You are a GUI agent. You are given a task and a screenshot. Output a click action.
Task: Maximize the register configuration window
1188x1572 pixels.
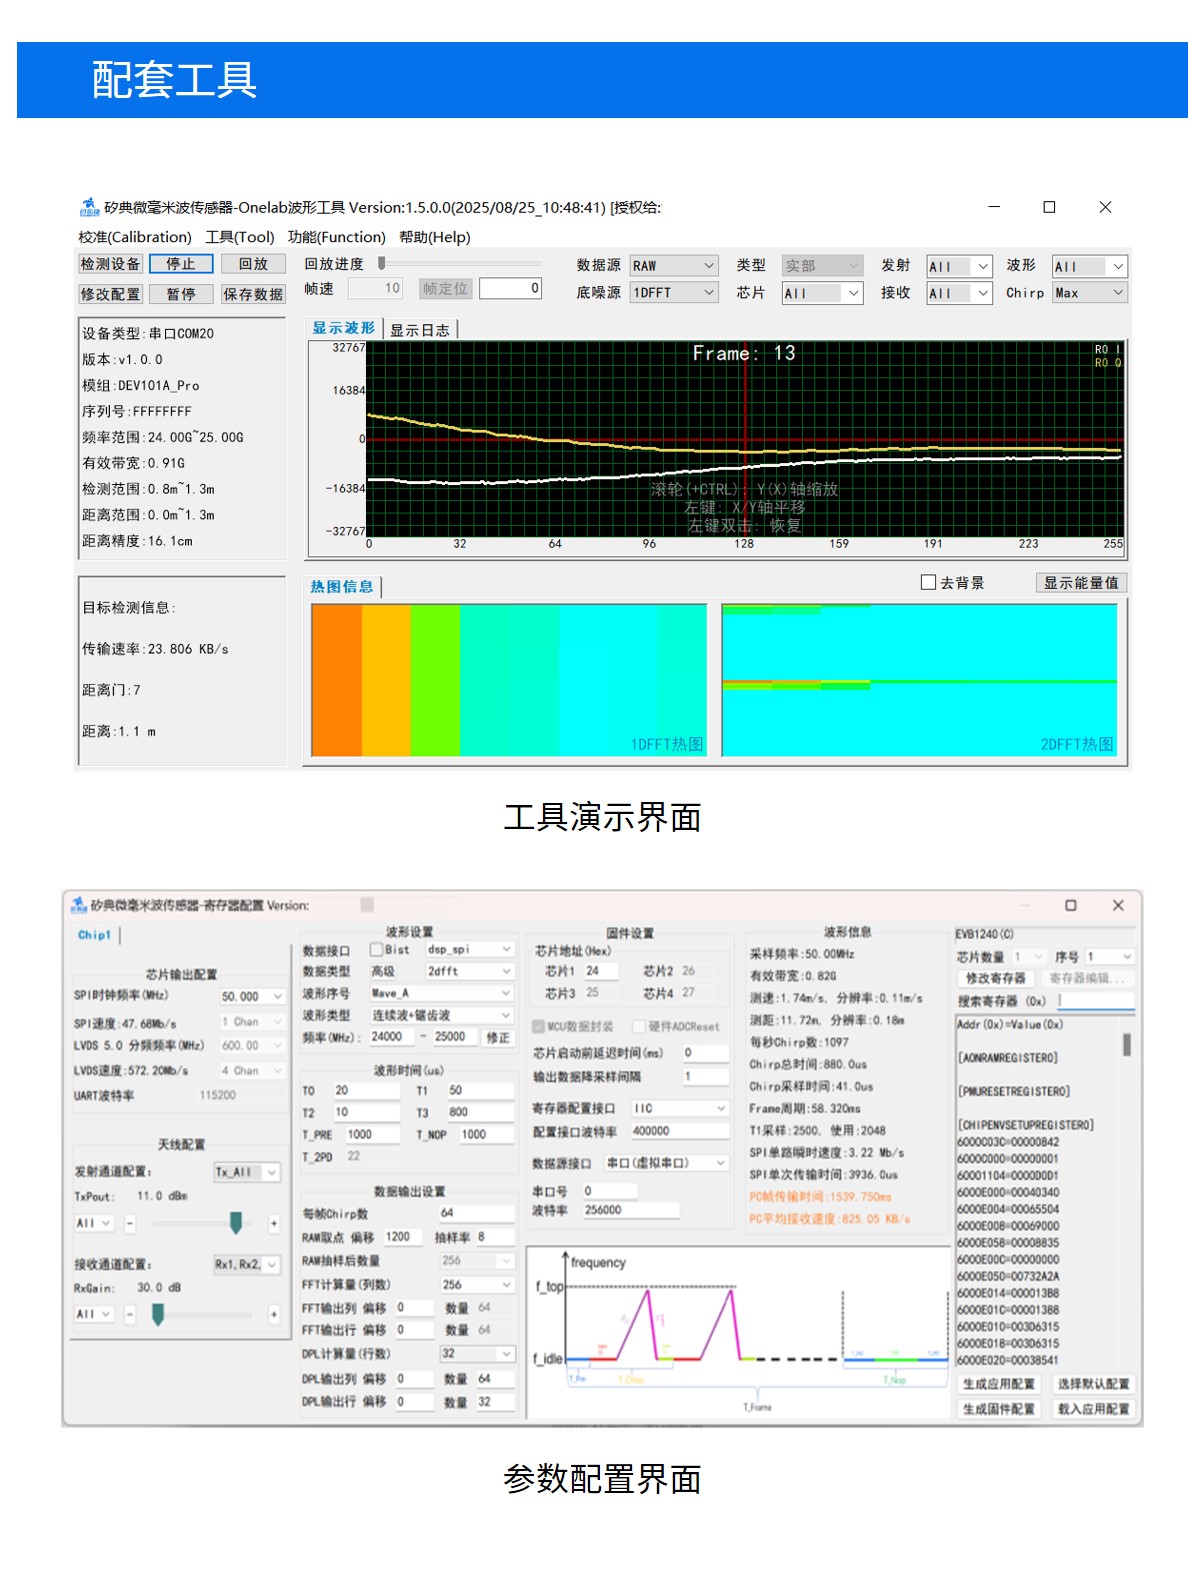point(1070,905)
